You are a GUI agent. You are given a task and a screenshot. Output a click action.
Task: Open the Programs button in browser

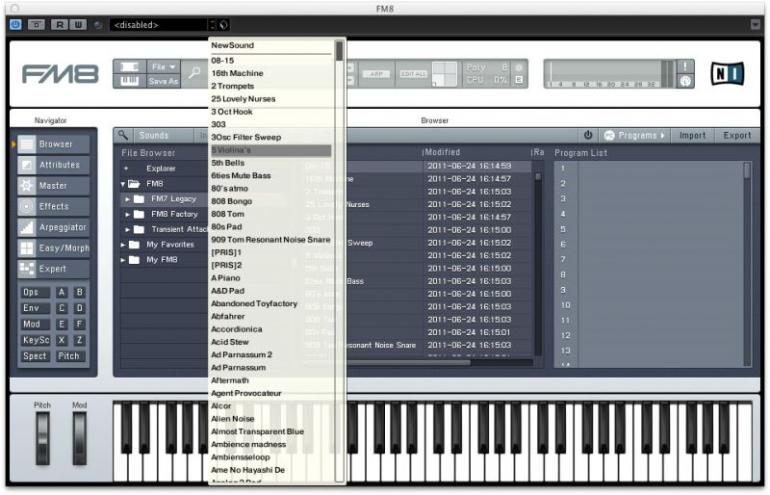tap(634, 135)
